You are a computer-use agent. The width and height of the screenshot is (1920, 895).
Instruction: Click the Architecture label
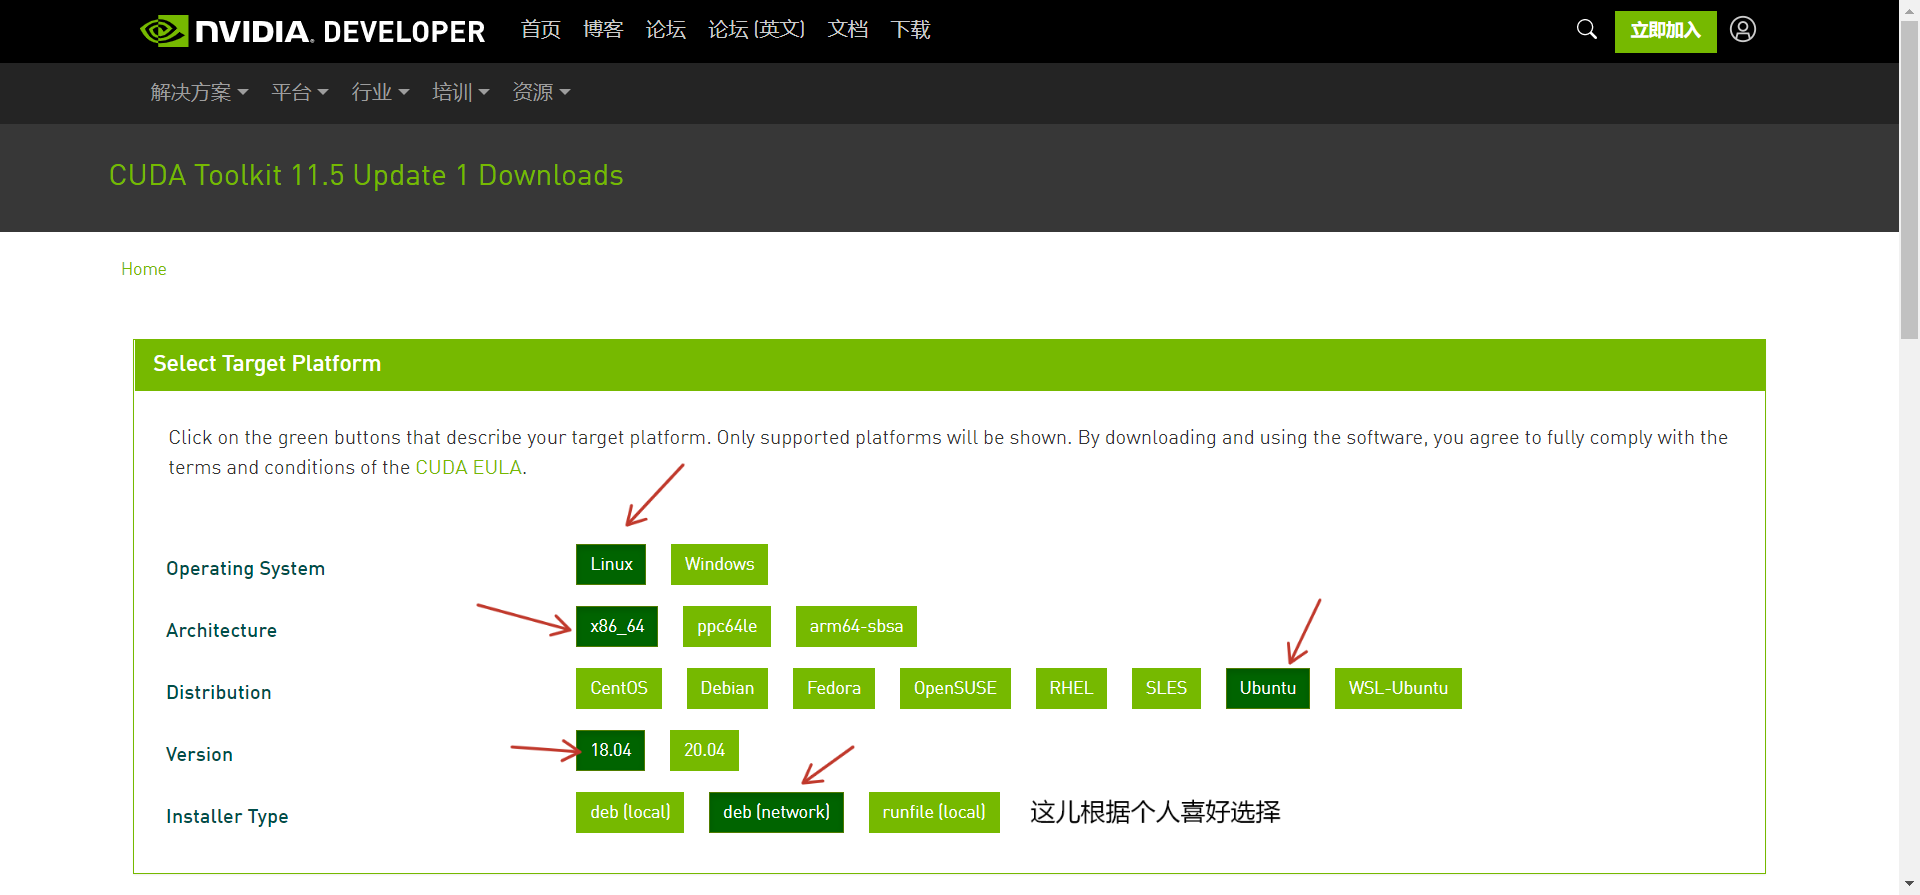pos(221,630)
